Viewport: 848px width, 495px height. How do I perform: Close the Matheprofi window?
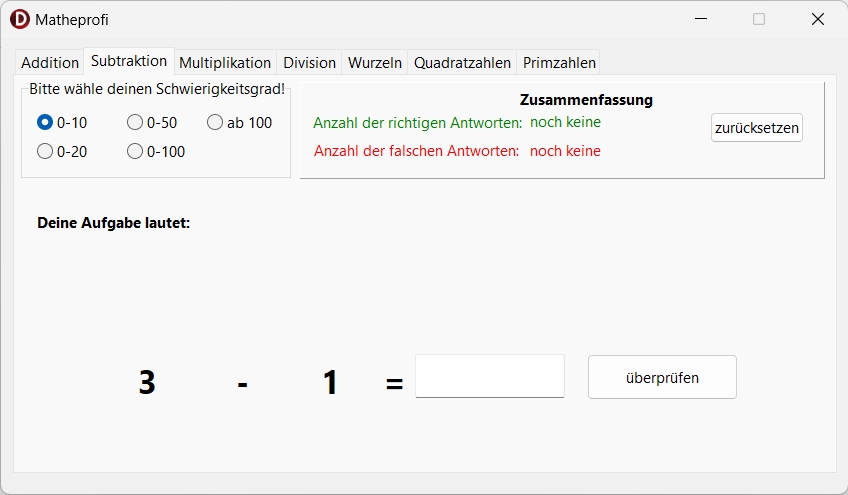coord(817,19)
